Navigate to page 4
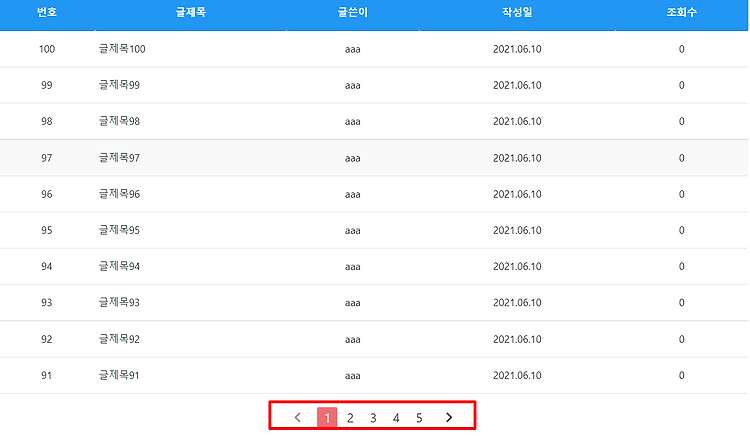 396,418
